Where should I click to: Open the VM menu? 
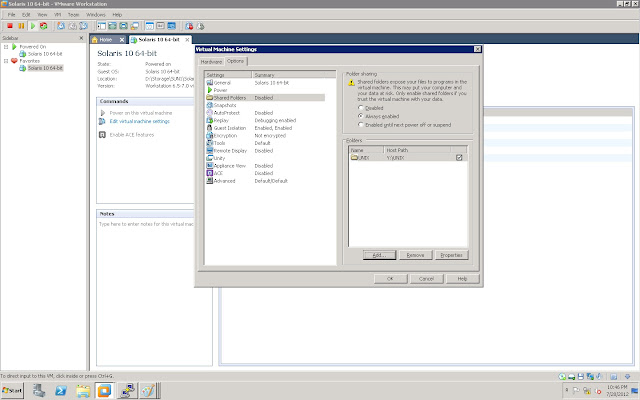[x=58, y=15]
